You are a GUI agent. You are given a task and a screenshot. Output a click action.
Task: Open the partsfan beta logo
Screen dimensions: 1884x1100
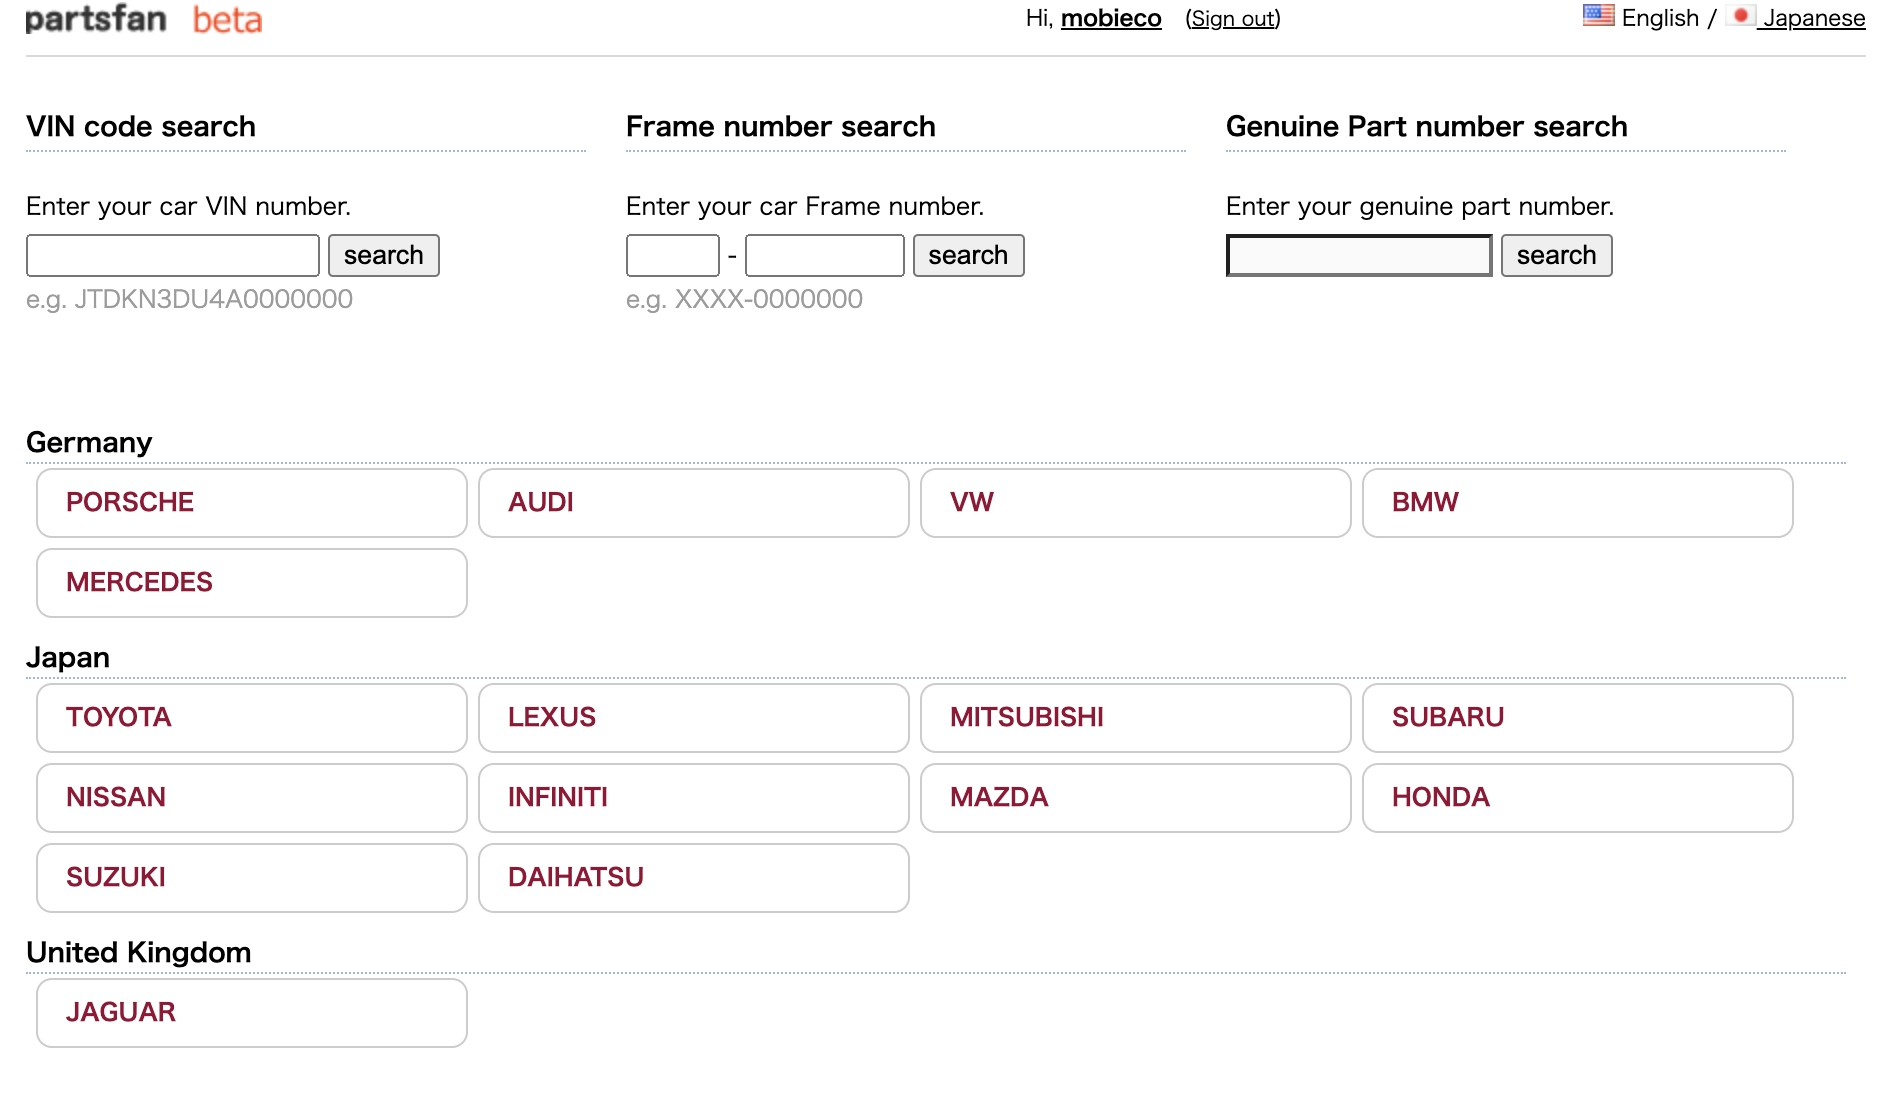(x=144, y=19)
